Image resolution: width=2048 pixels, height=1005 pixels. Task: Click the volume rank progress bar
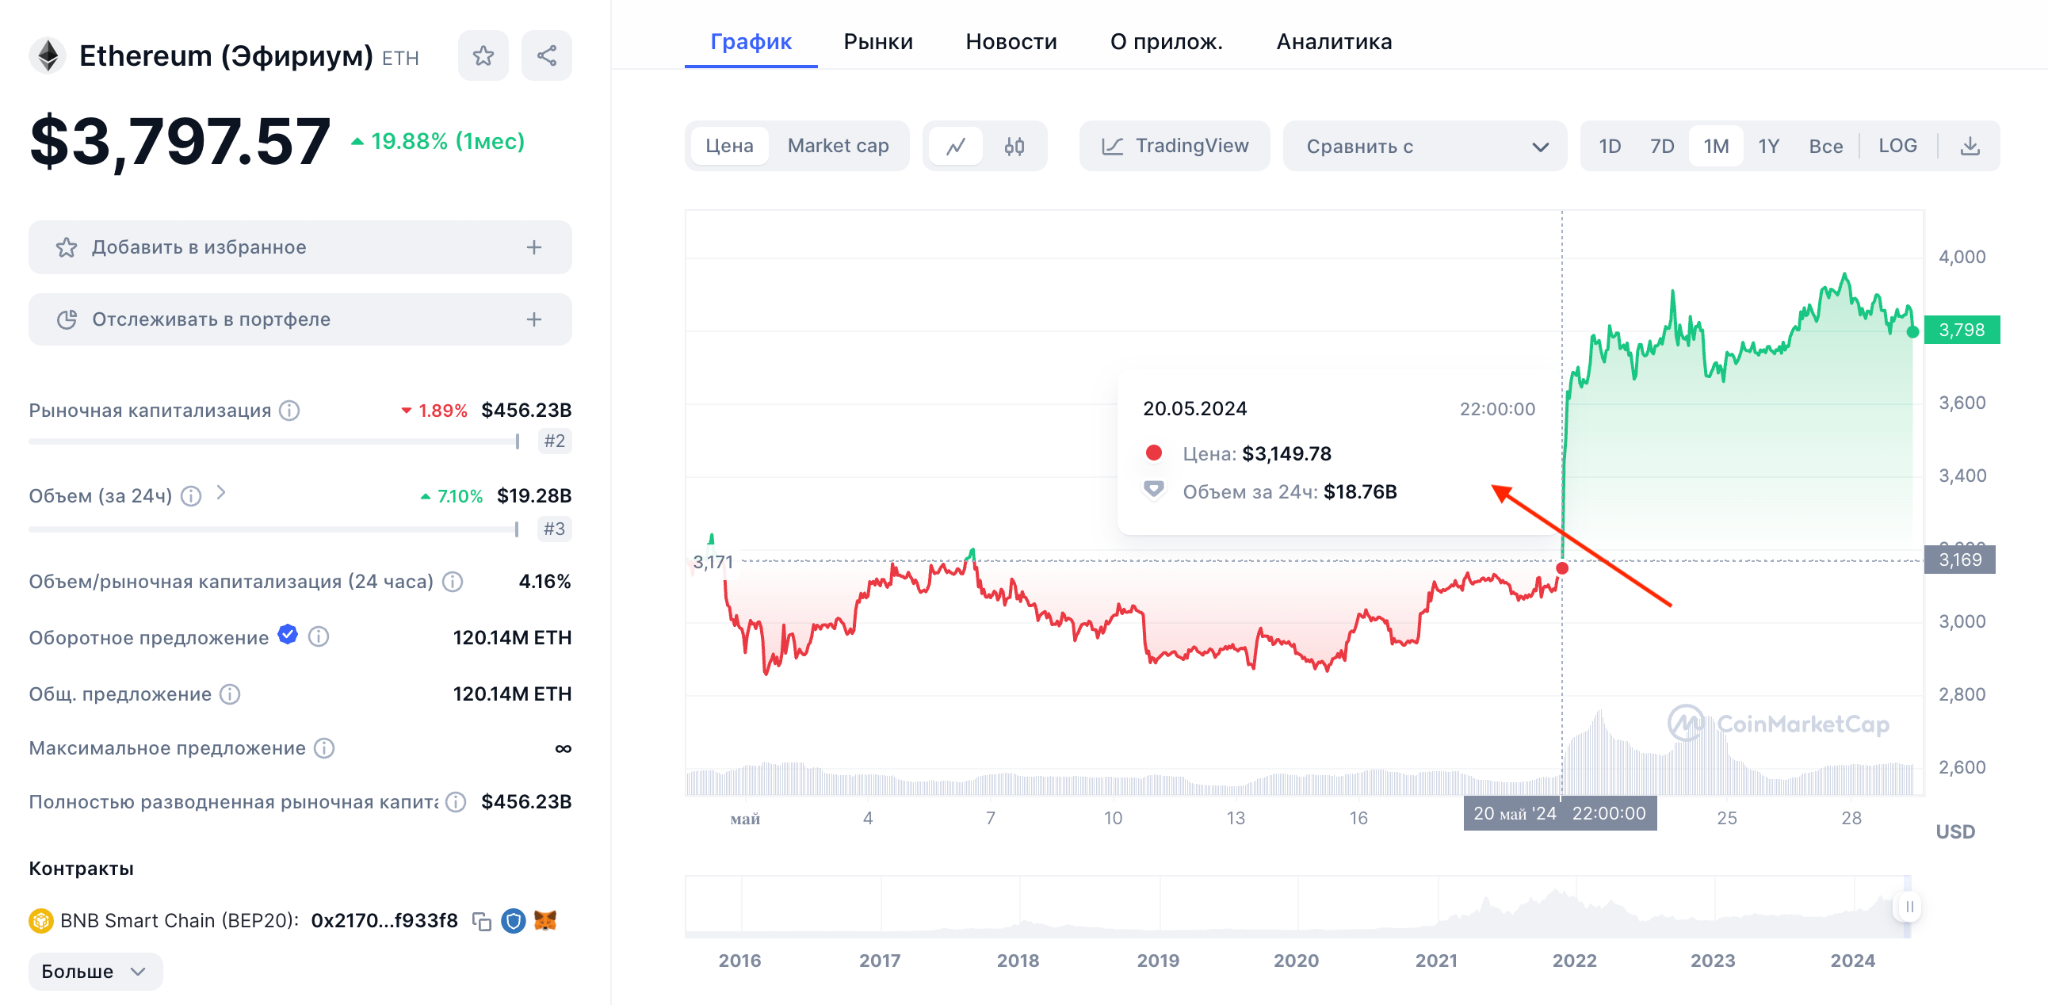pyautogui.click(x=275, y=529)
